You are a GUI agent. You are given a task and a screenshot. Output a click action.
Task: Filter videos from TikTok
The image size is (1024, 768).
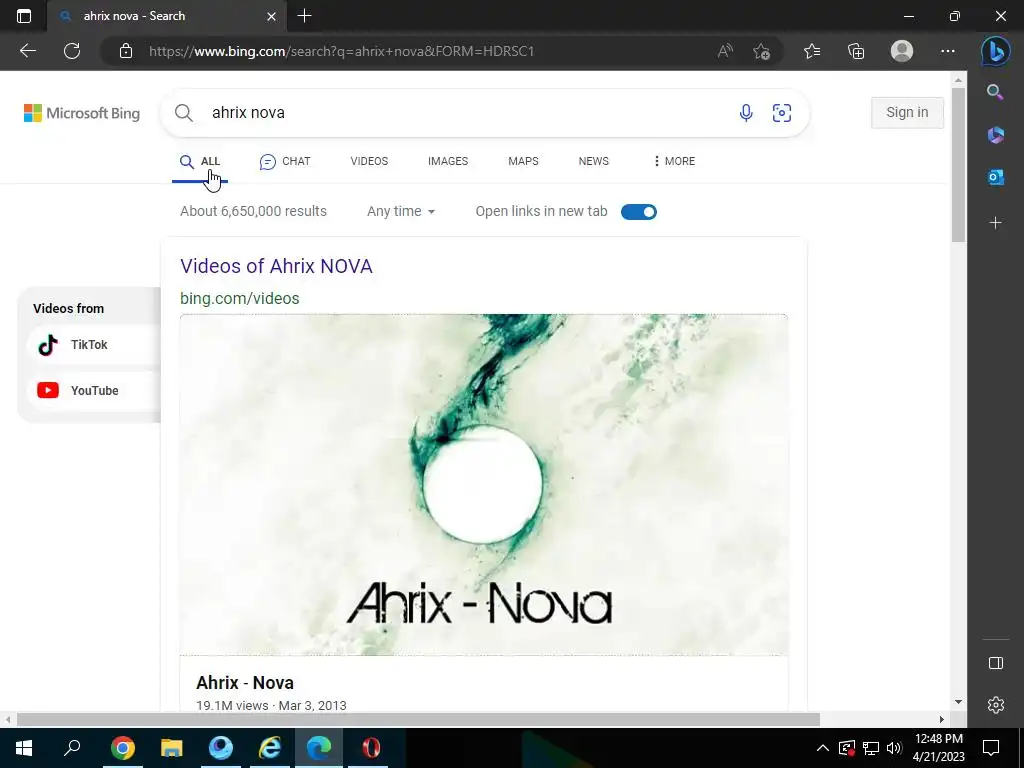(93, 345)
